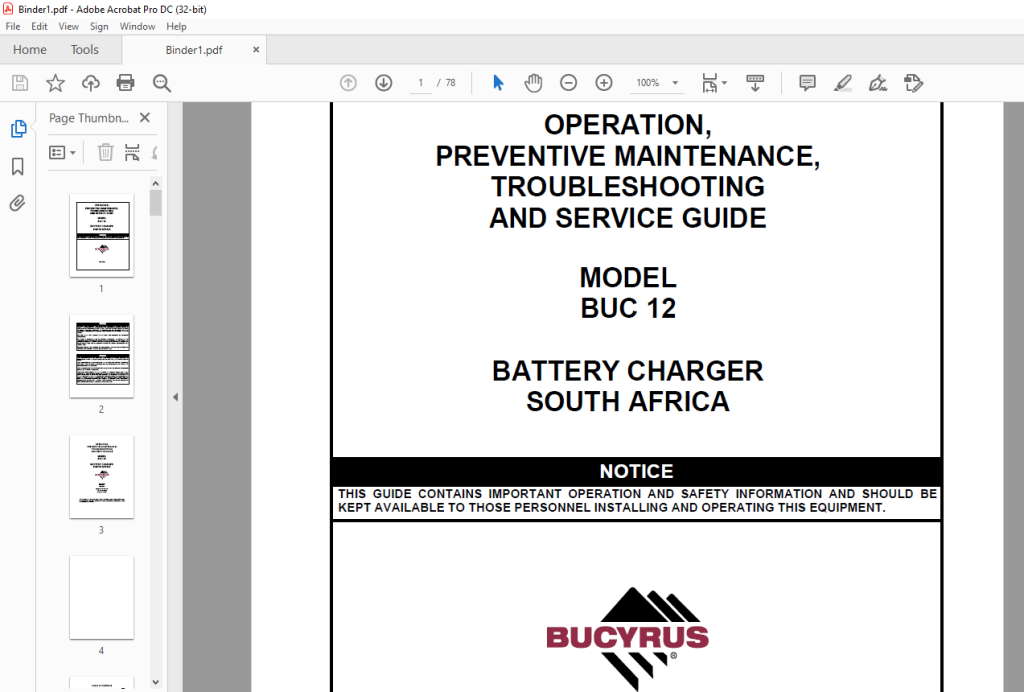This screenshot has height=692, width=1024.
Task: Open the Attachments paperclip panel
Action: click(x=18, y=203)
